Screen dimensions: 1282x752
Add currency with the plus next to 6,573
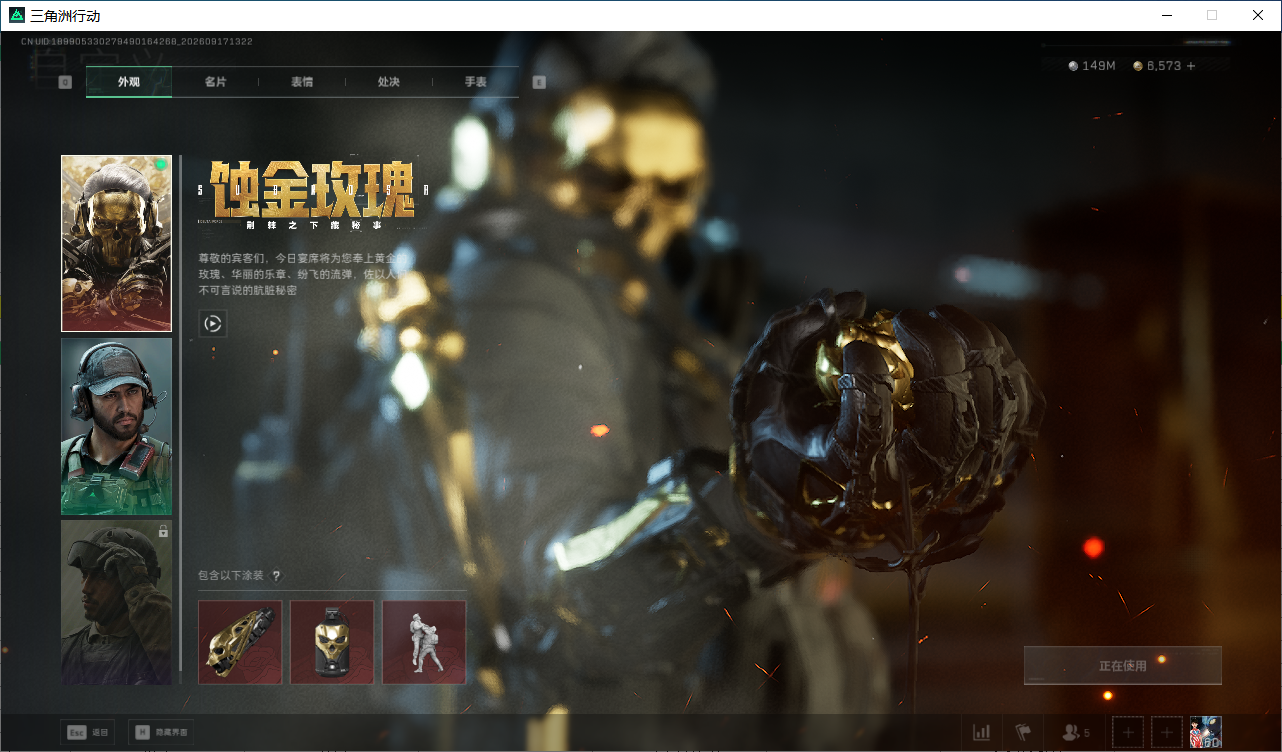tap(1191, 66)
